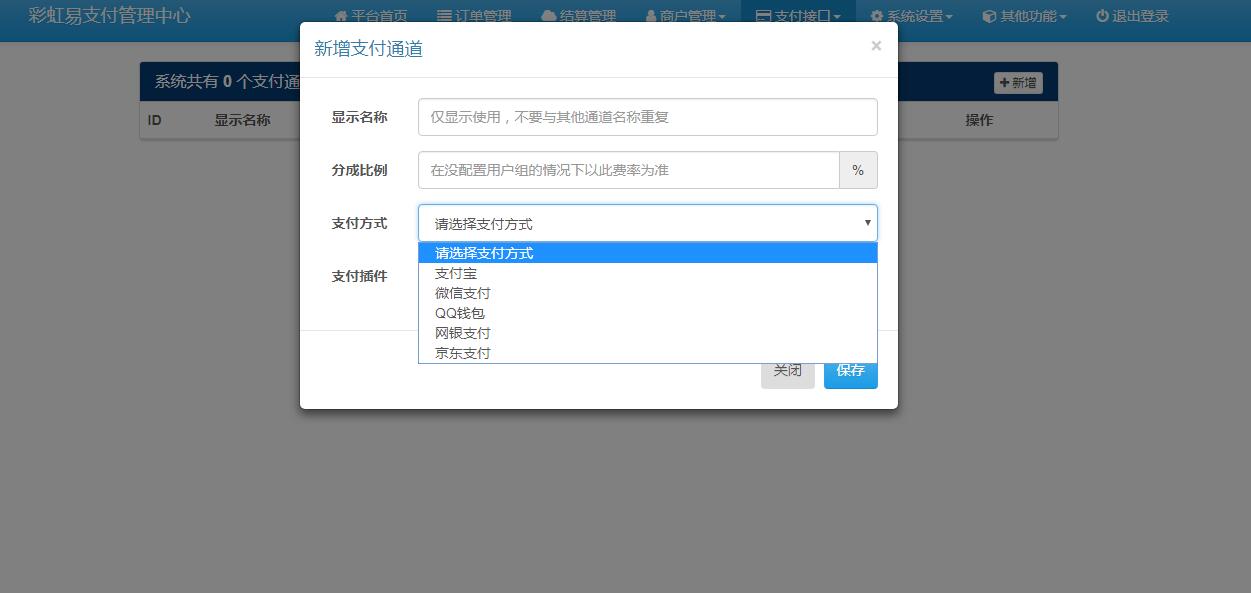Click the list icon beside 订单管理
This screenshot has height=593, width=1251.
click(444, 16)
